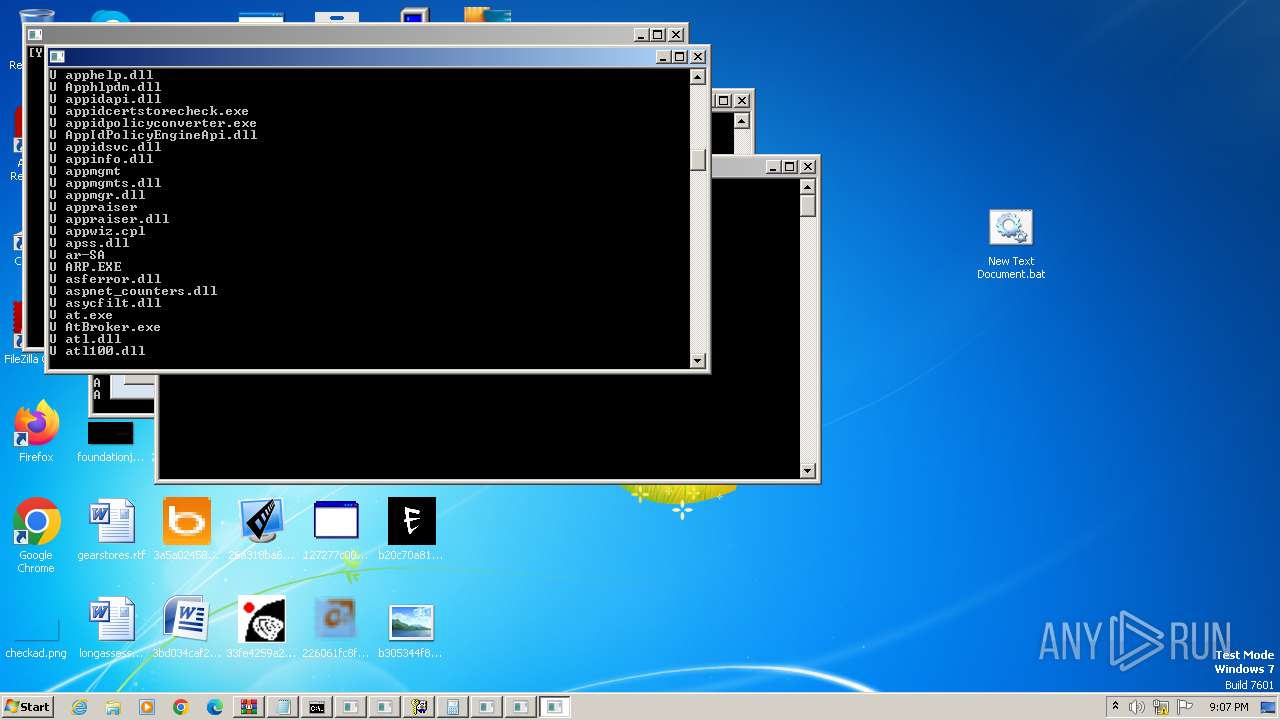
Task: Click bottom-right console scrollbar thumb
Action: point(808,206)
